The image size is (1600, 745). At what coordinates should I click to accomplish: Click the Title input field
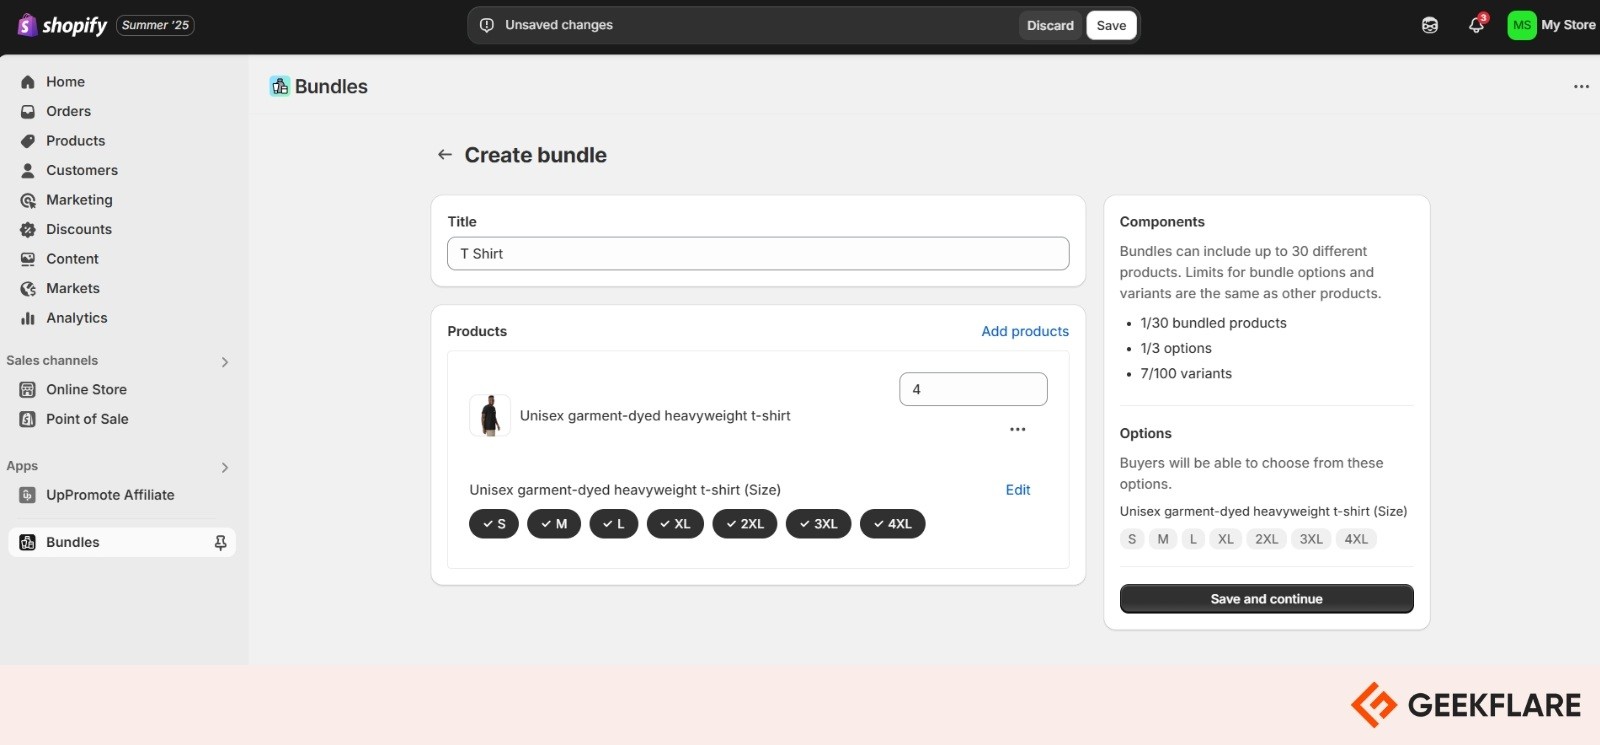[x=758, y=254]
